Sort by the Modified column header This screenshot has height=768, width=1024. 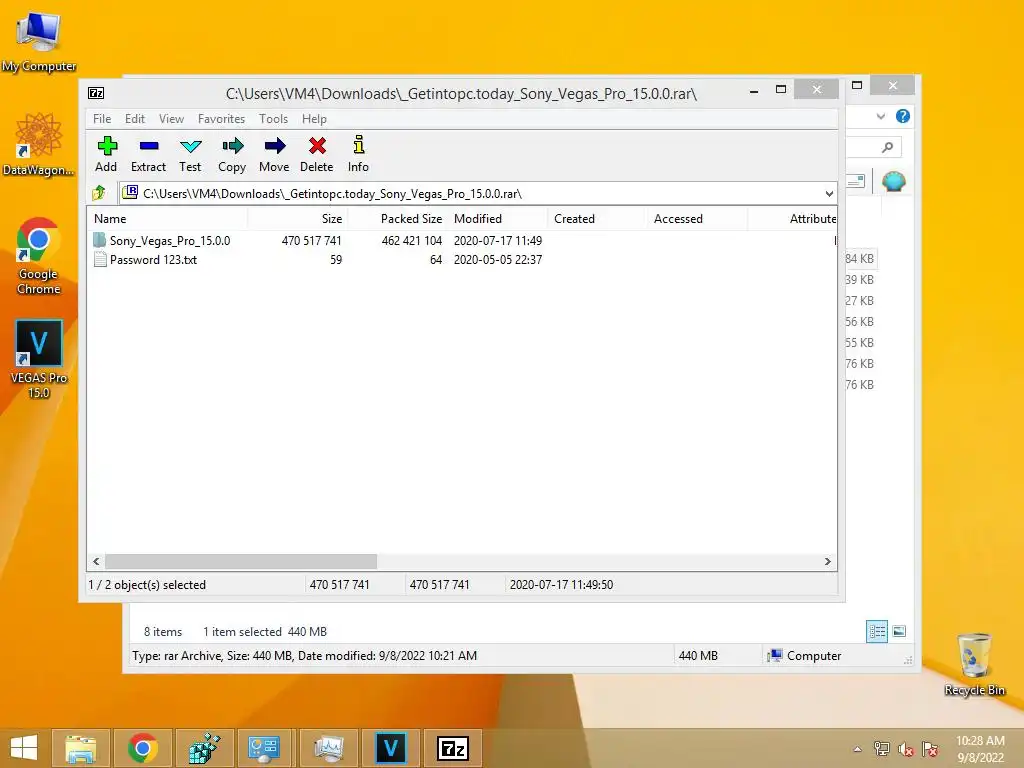click(x=498, y=219)
